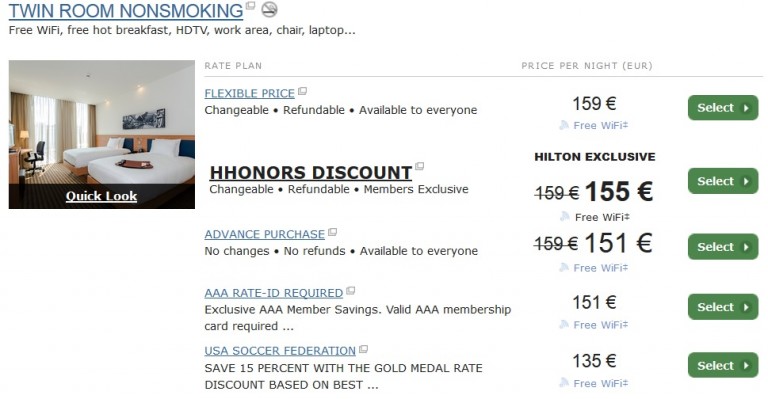Click the popup icon beside HHonors Discount
Viewport: 768px width, 399px height.
click(x=419, y=166)
